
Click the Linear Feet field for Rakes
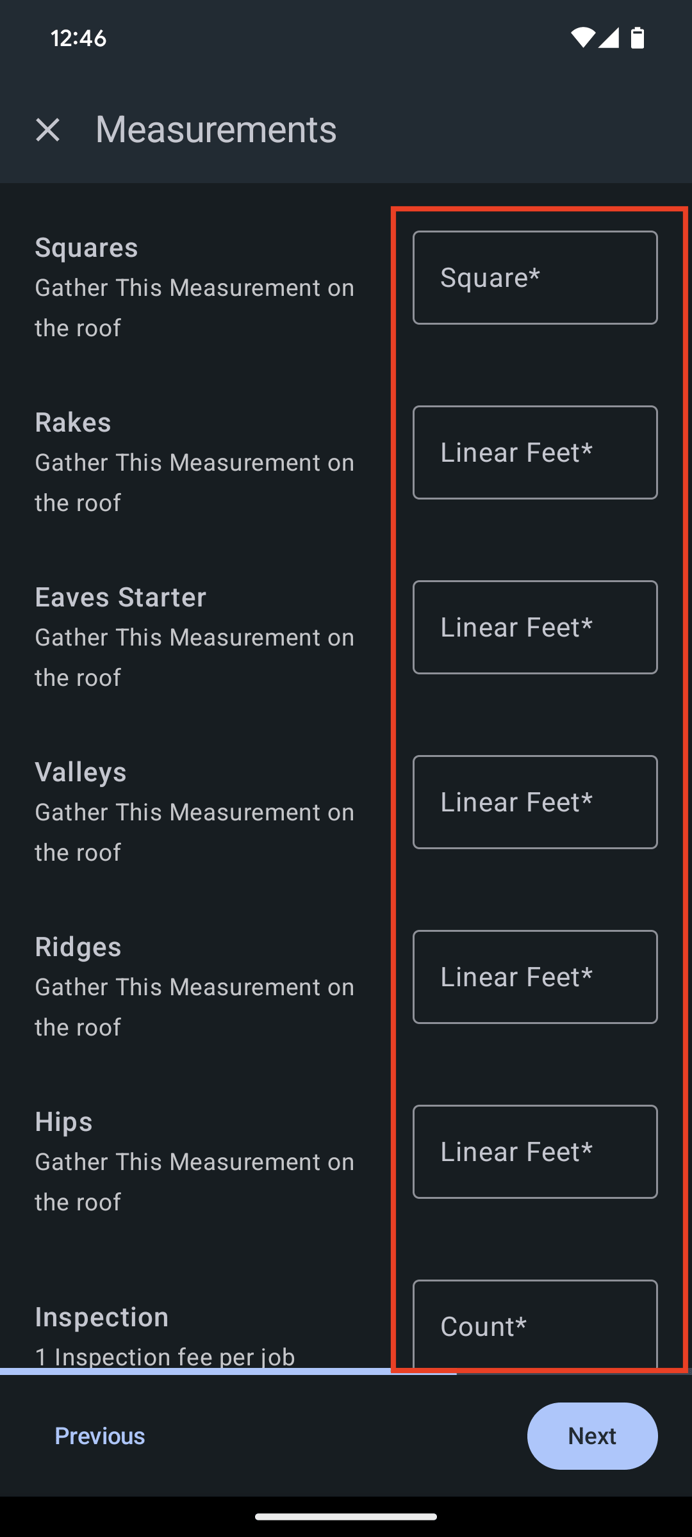(534, 452)
